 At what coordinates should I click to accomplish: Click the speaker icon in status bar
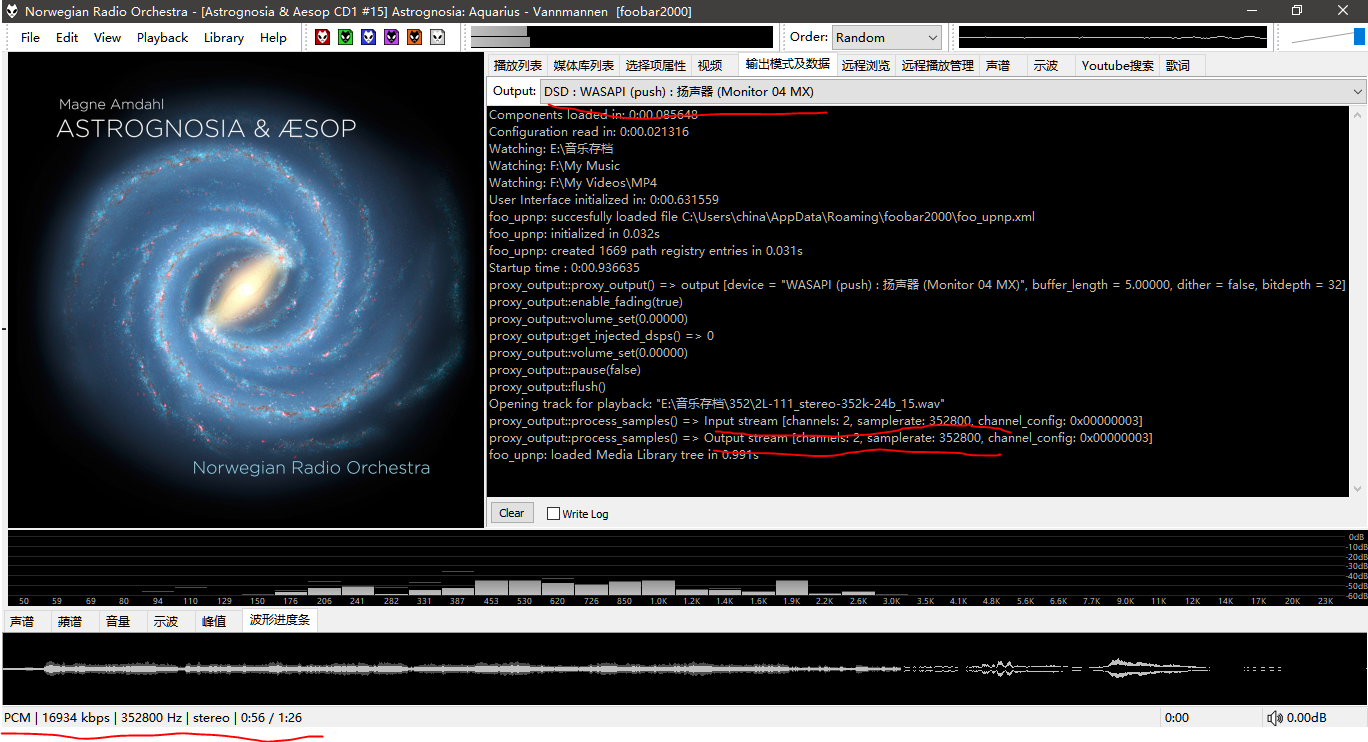pos(1274,718)
